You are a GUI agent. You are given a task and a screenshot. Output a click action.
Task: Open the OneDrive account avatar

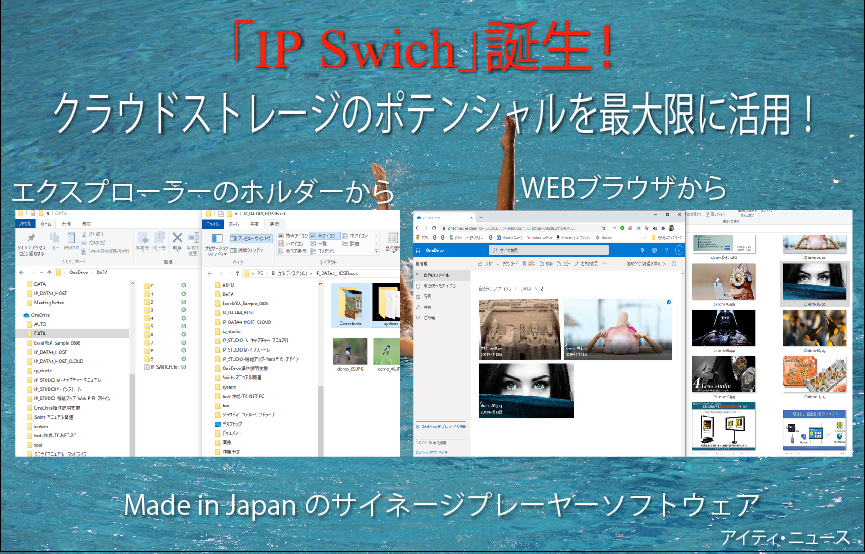pyautogui.click(x=679, y=250)
